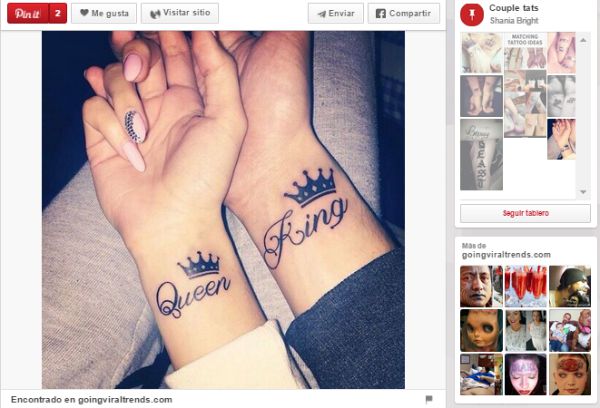
Task: Open the pin count badge showing 2
Action: pyautogui.click(x=58, y=13)
